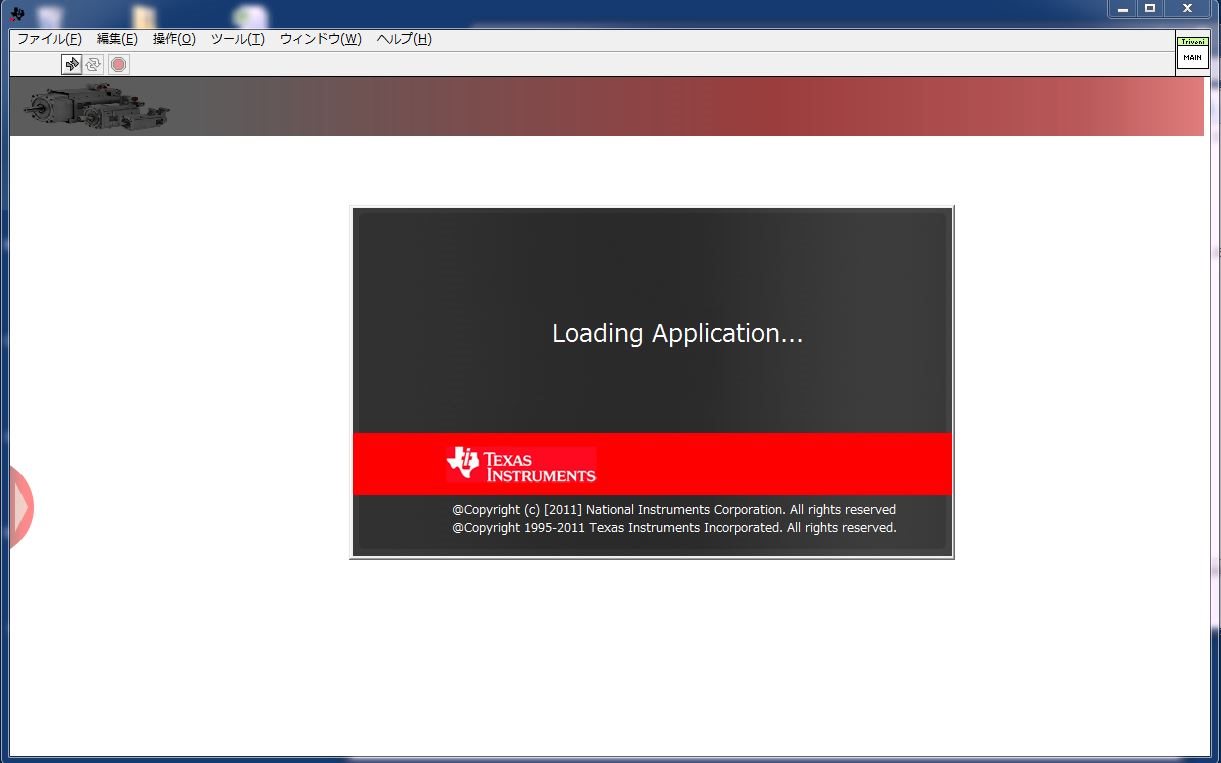Viewport: 1221px width, 763px height.
Task: Open the ファイル(F) menu
Action: pyautogui.click(x=49, y=39)
